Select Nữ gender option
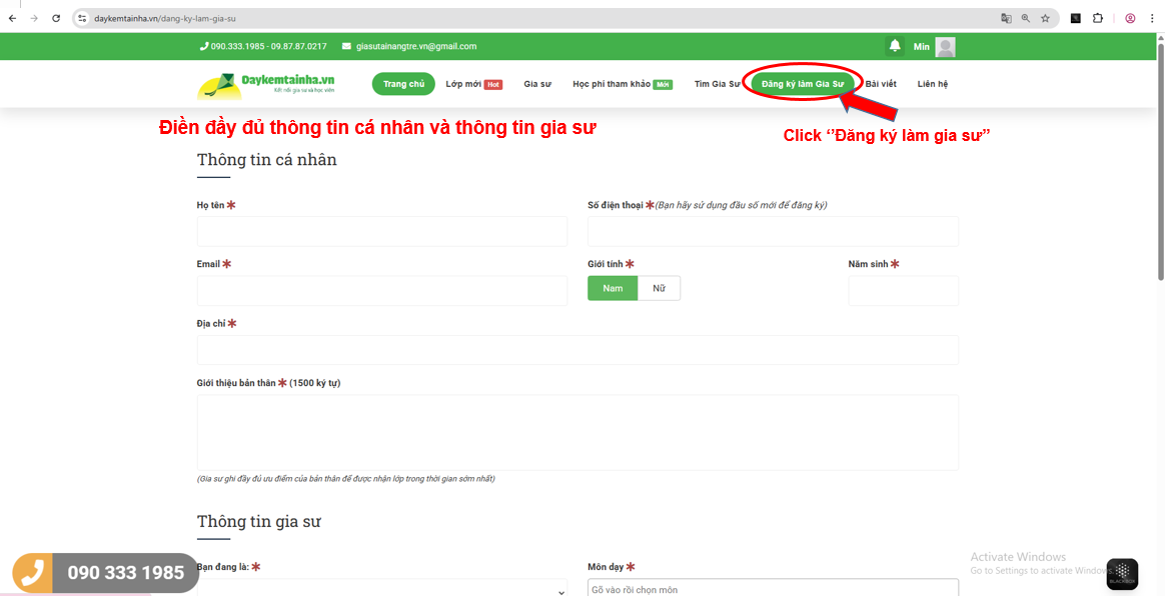This screenshot has height=596, width=1166. pyautogui.click(x=659, y=288)
